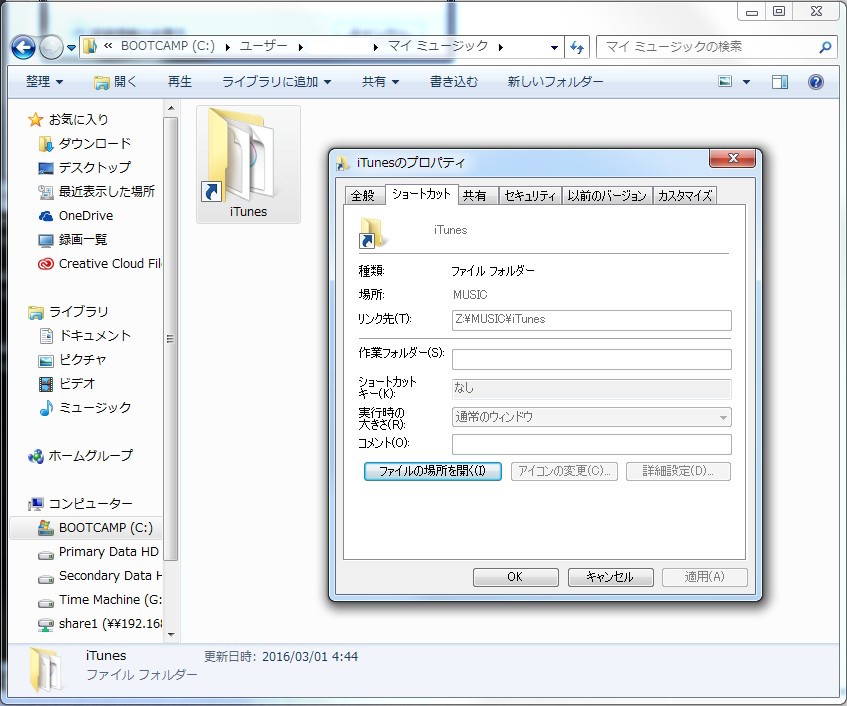Click キャンセル button

coord(610,577)
